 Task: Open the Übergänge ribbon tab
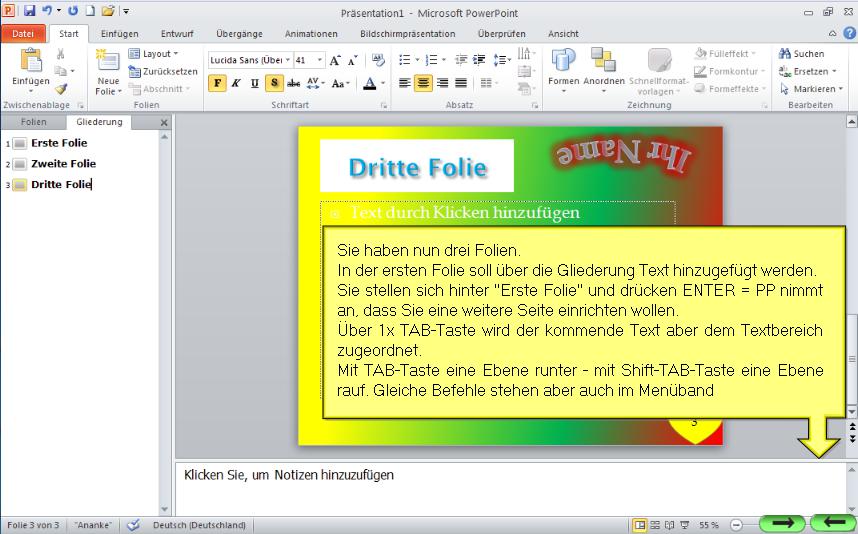[239, 33]
